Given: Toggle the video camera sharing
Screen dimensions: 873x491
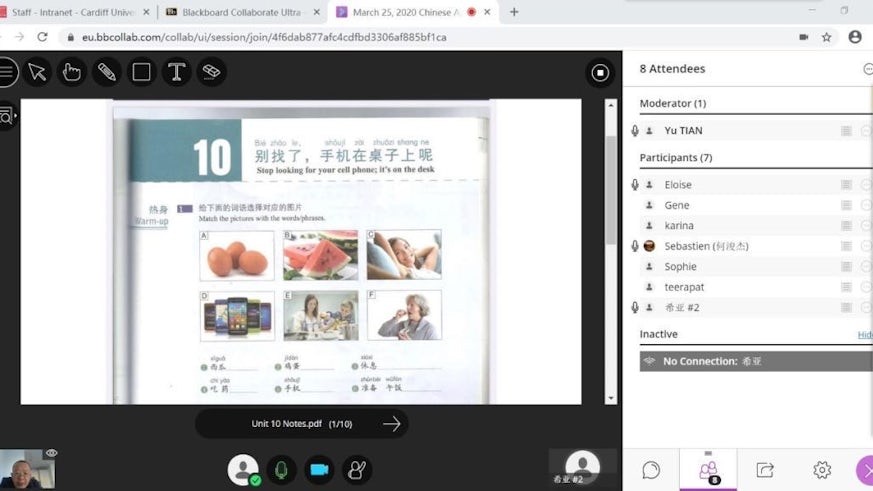Looking at the screenshot, I should pyautogui.click(x=319, y=469).
